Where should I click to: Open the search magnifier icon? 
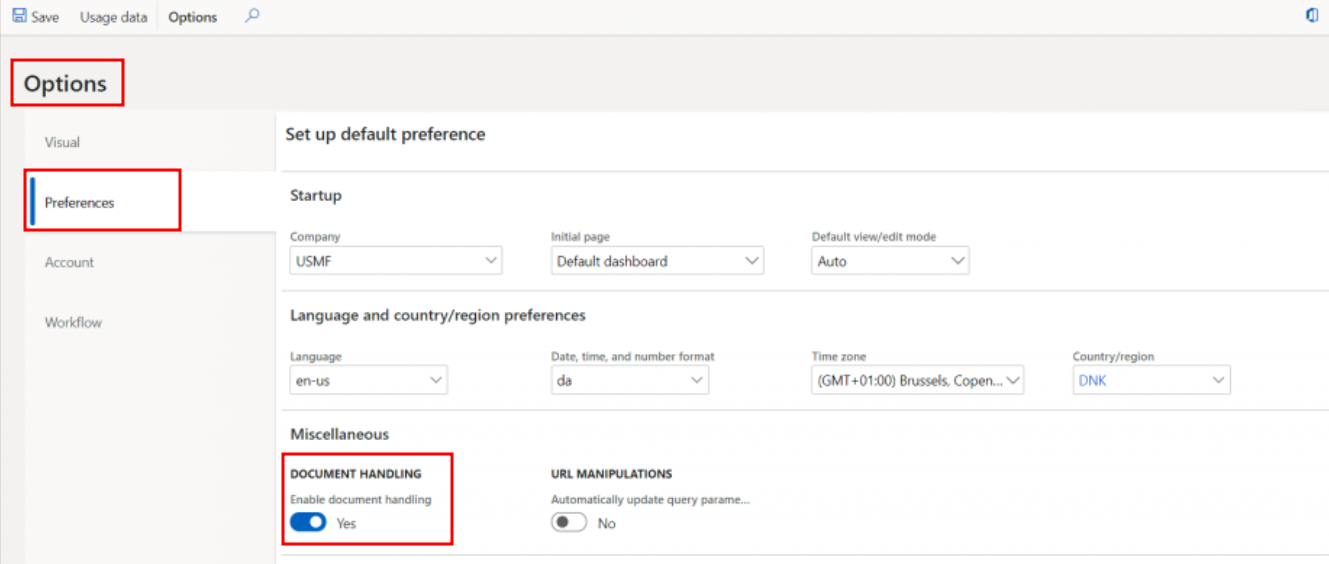252,16
